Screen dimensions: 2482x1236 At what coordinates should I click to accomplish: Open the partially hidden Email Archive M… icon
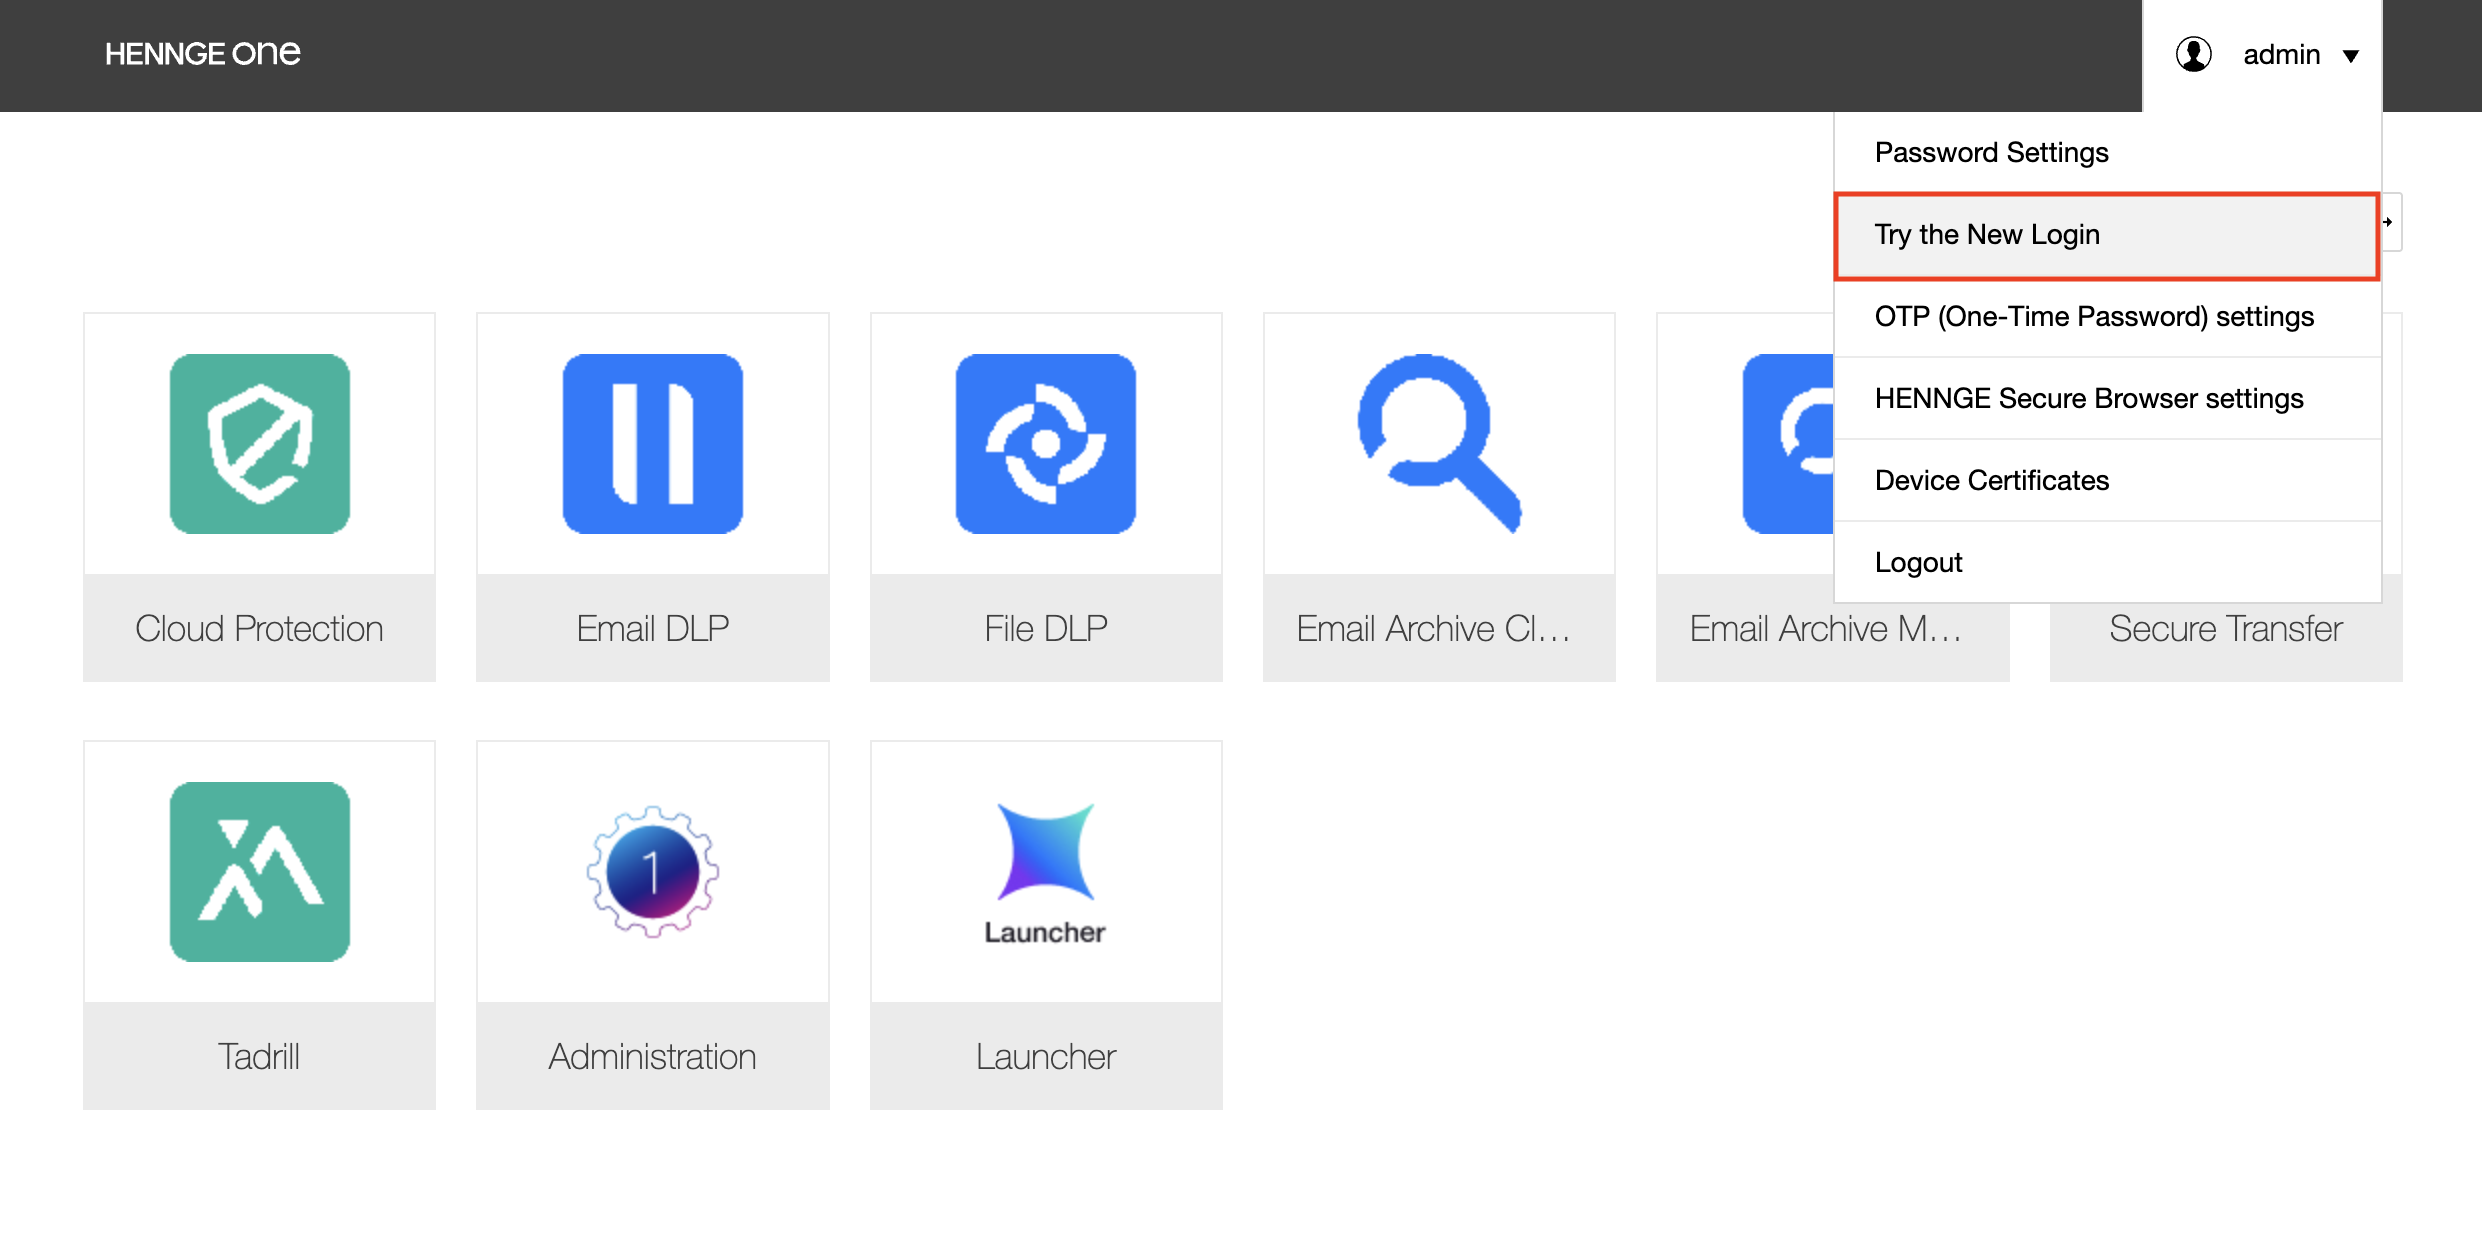pos(1788,443)
